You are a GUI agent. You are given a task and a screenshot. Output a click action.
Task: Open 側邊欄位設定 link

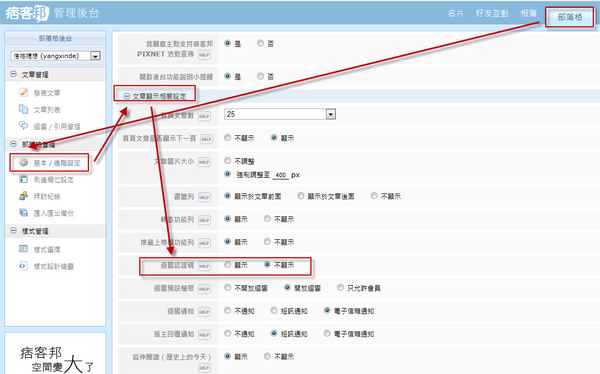point(54,180)
